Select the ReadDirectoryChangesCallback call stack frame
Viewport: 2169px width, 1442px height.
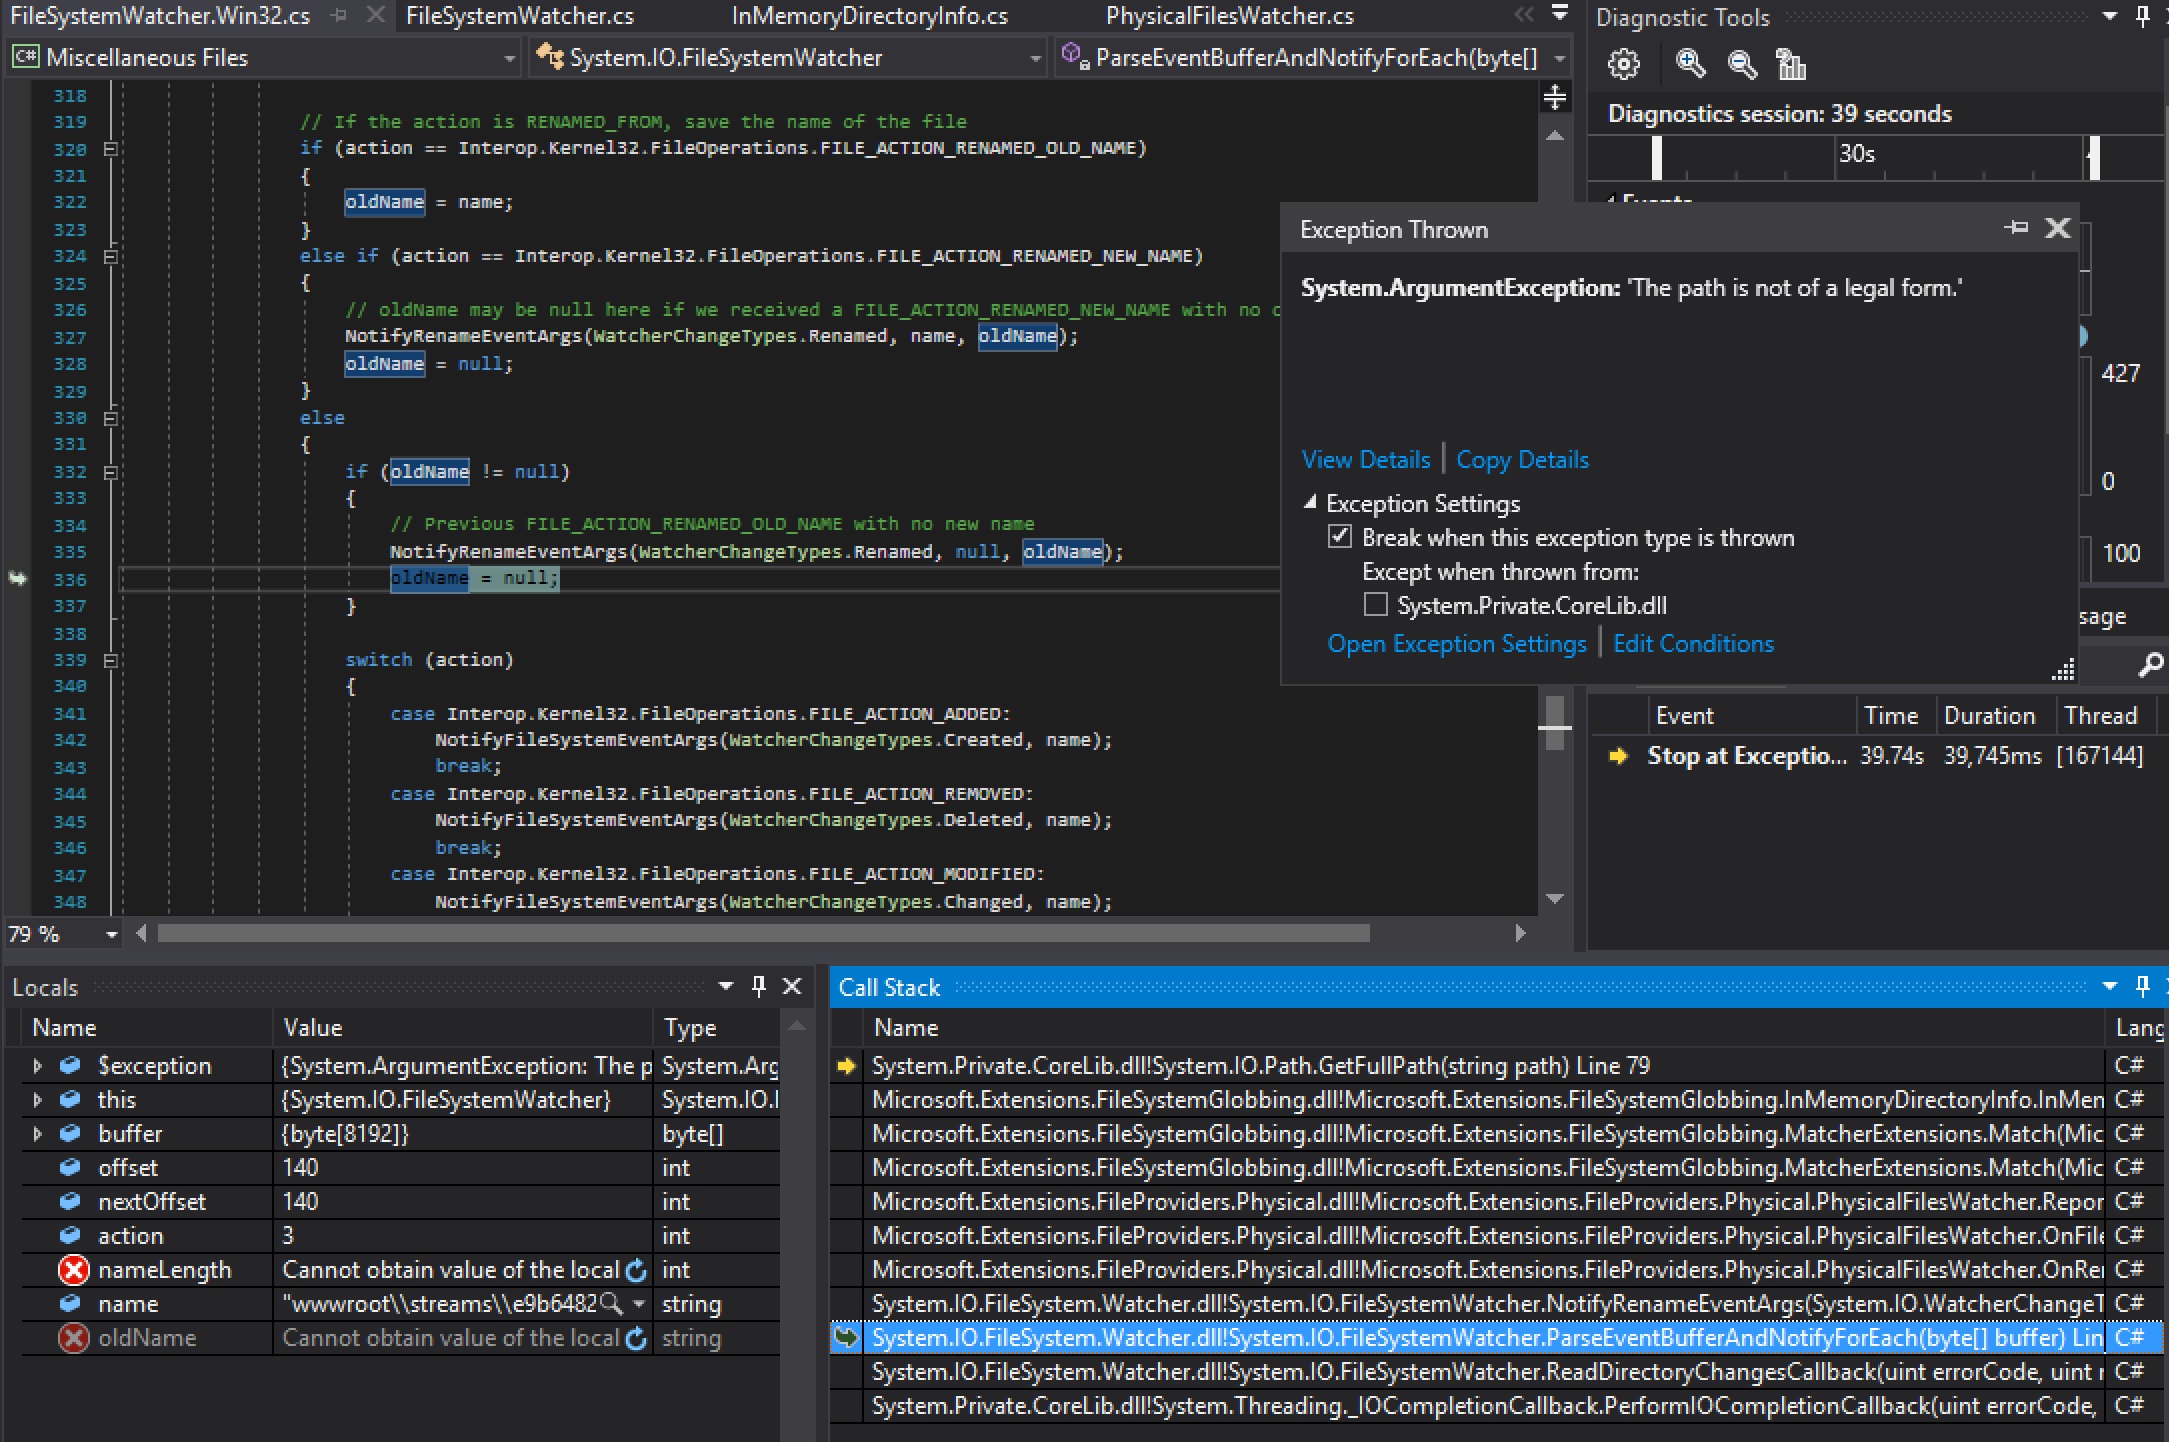pyautogui.click(x=1400, y=1371)
